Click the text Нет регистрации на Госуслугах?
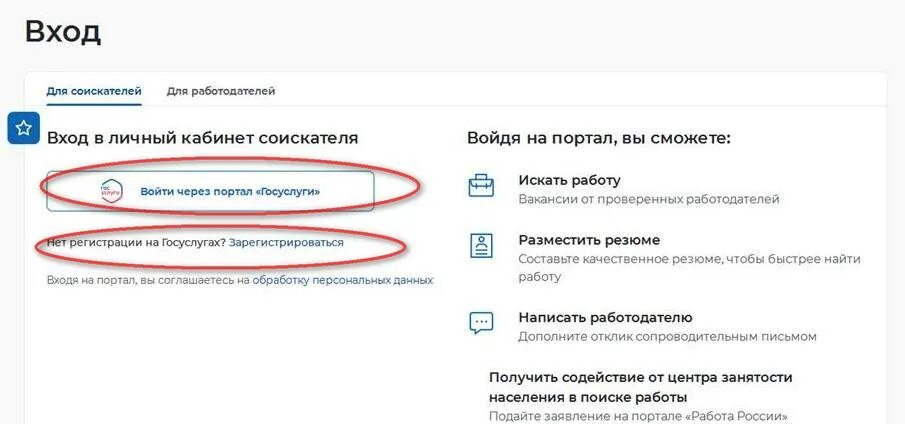Screen dimensions: 905x424 coord(136,243)
